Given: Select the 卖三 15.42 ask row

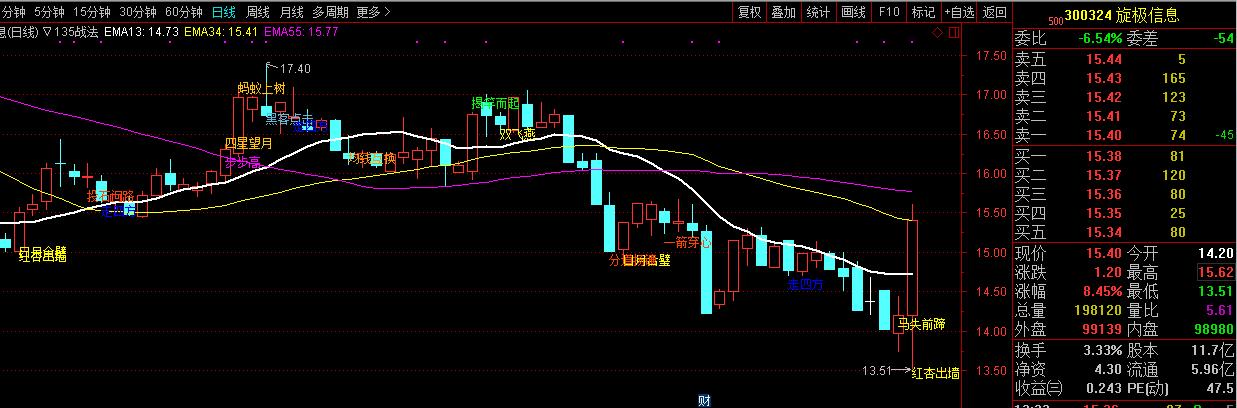Looking at the screenshot, I should (x=1125, y=97).
